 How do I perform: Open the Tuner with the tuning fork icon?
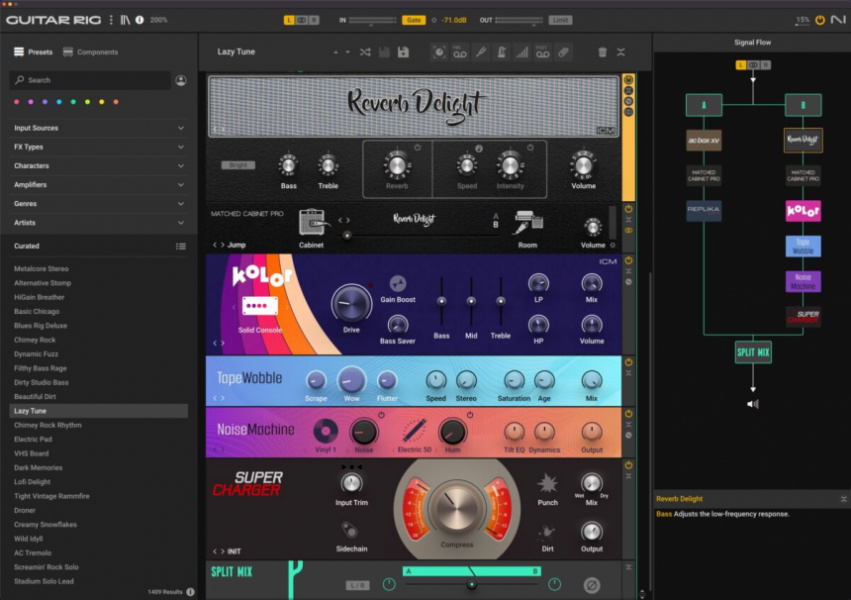click(481, 51)
